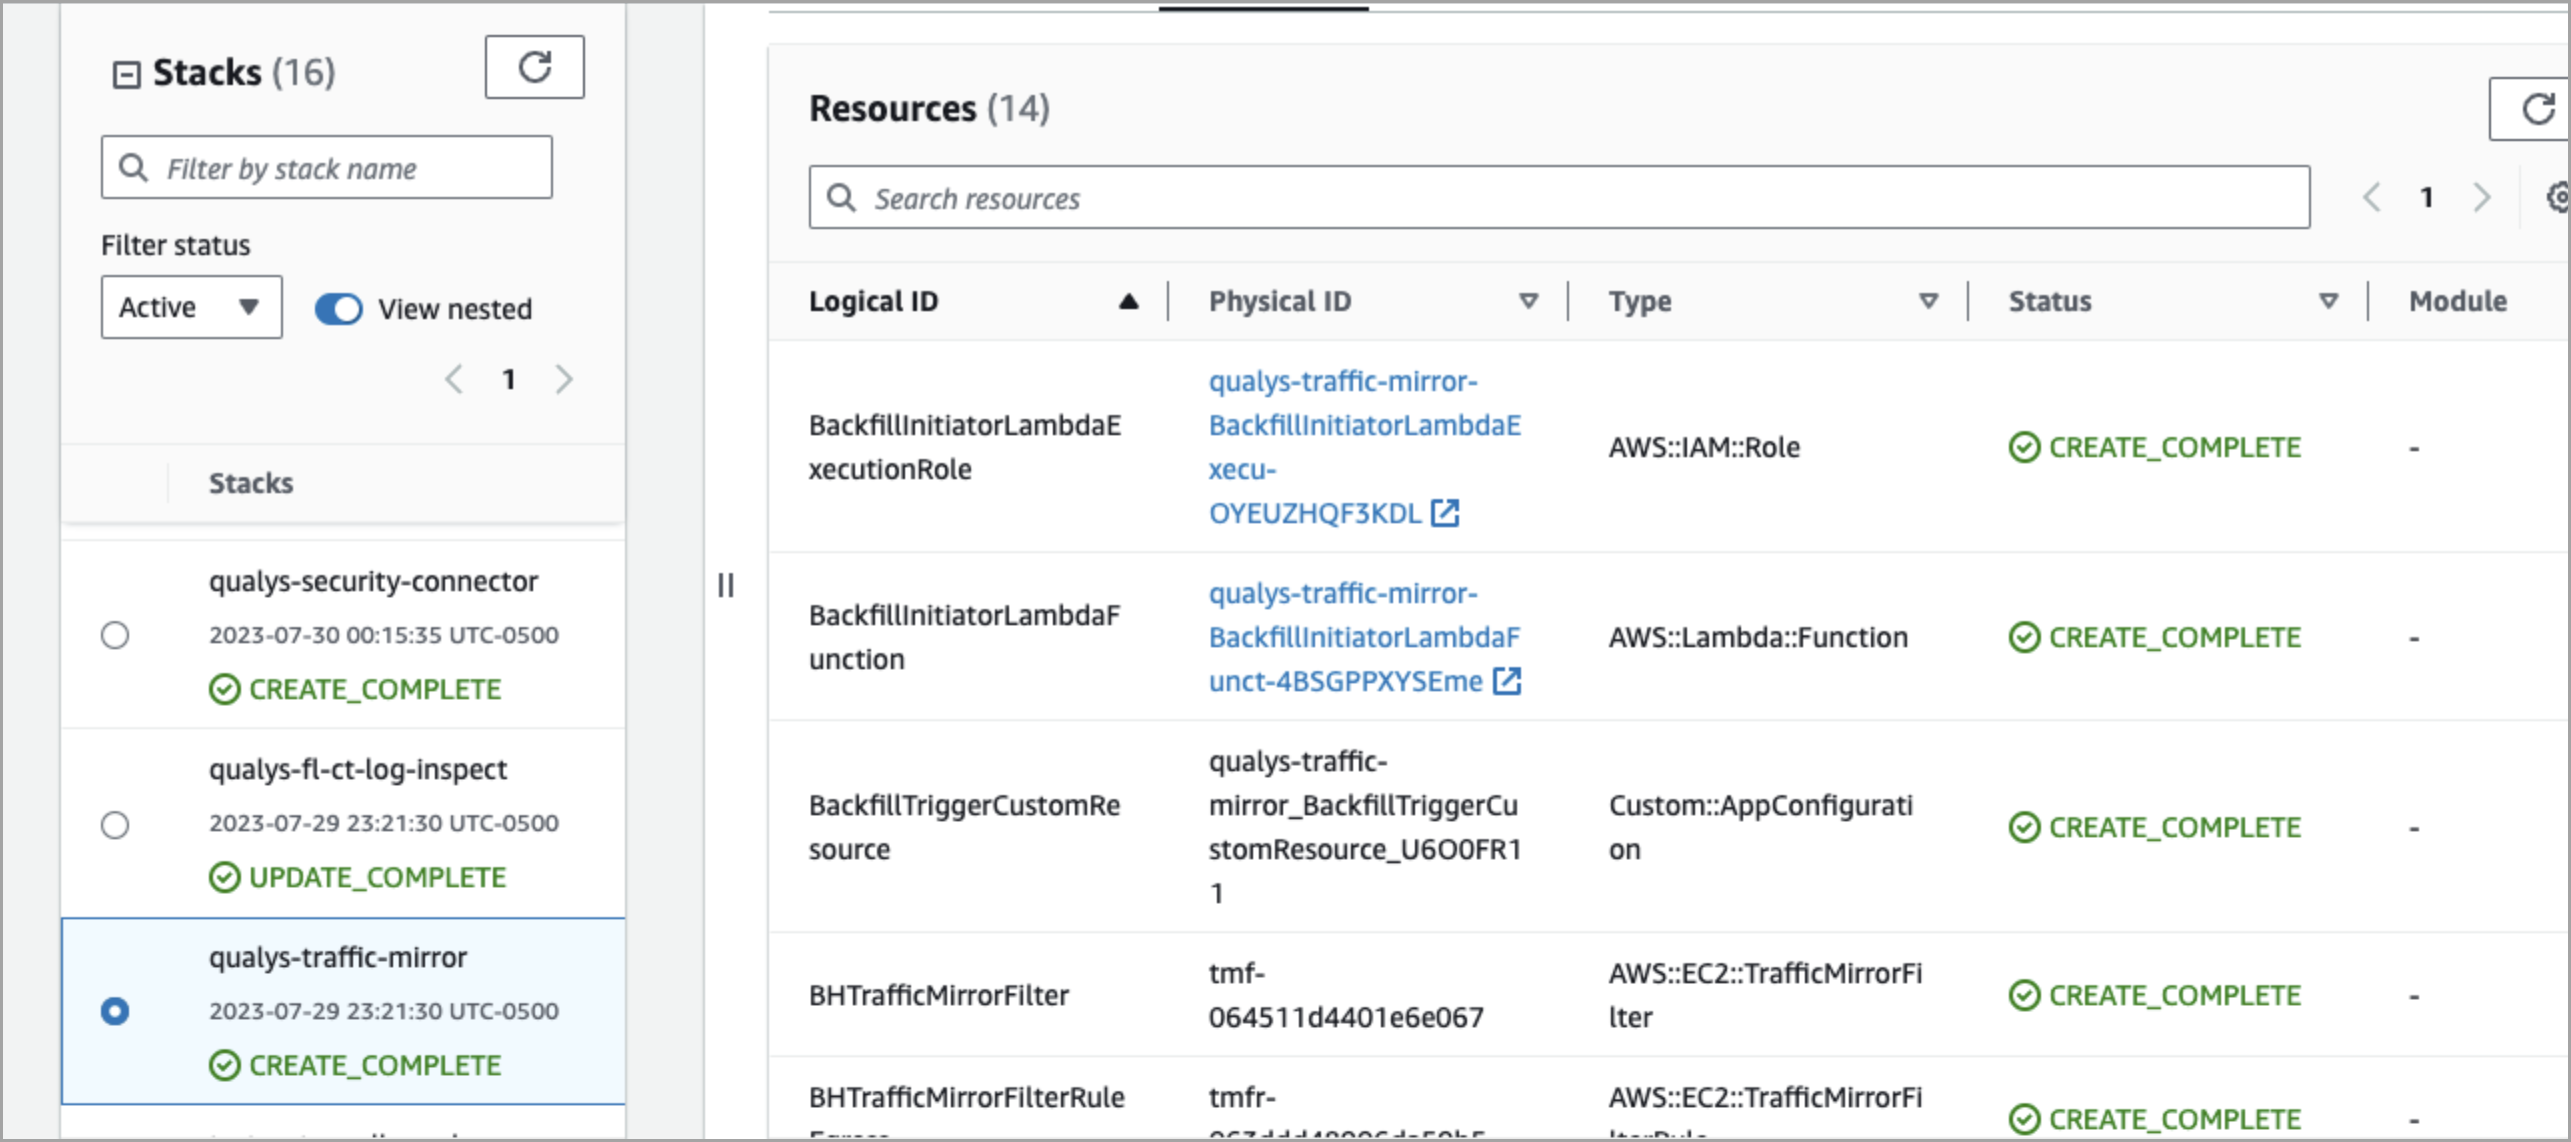
Task: Click the Search resources field
Action: pyautogui.click(x=1559, y=198)
